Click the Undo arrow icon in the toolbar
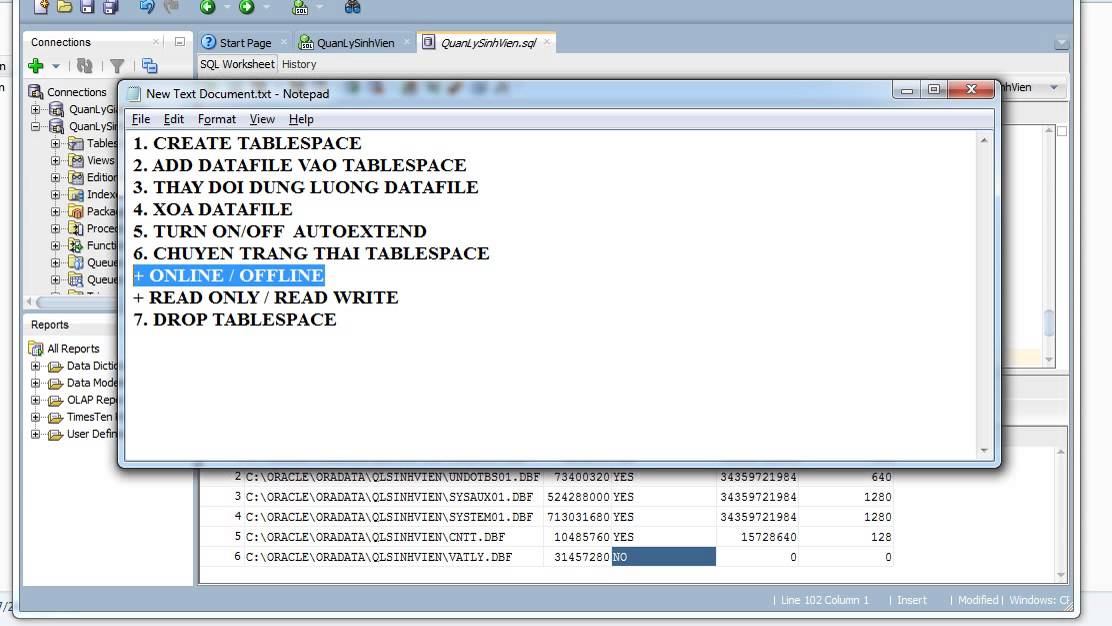The width and height of the screenshot is (1112, 626). tap(147, 7)
